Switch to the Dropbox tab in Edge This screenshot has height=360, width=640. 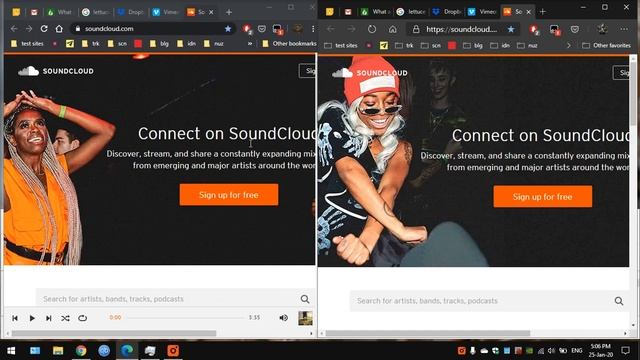[447, 12]
